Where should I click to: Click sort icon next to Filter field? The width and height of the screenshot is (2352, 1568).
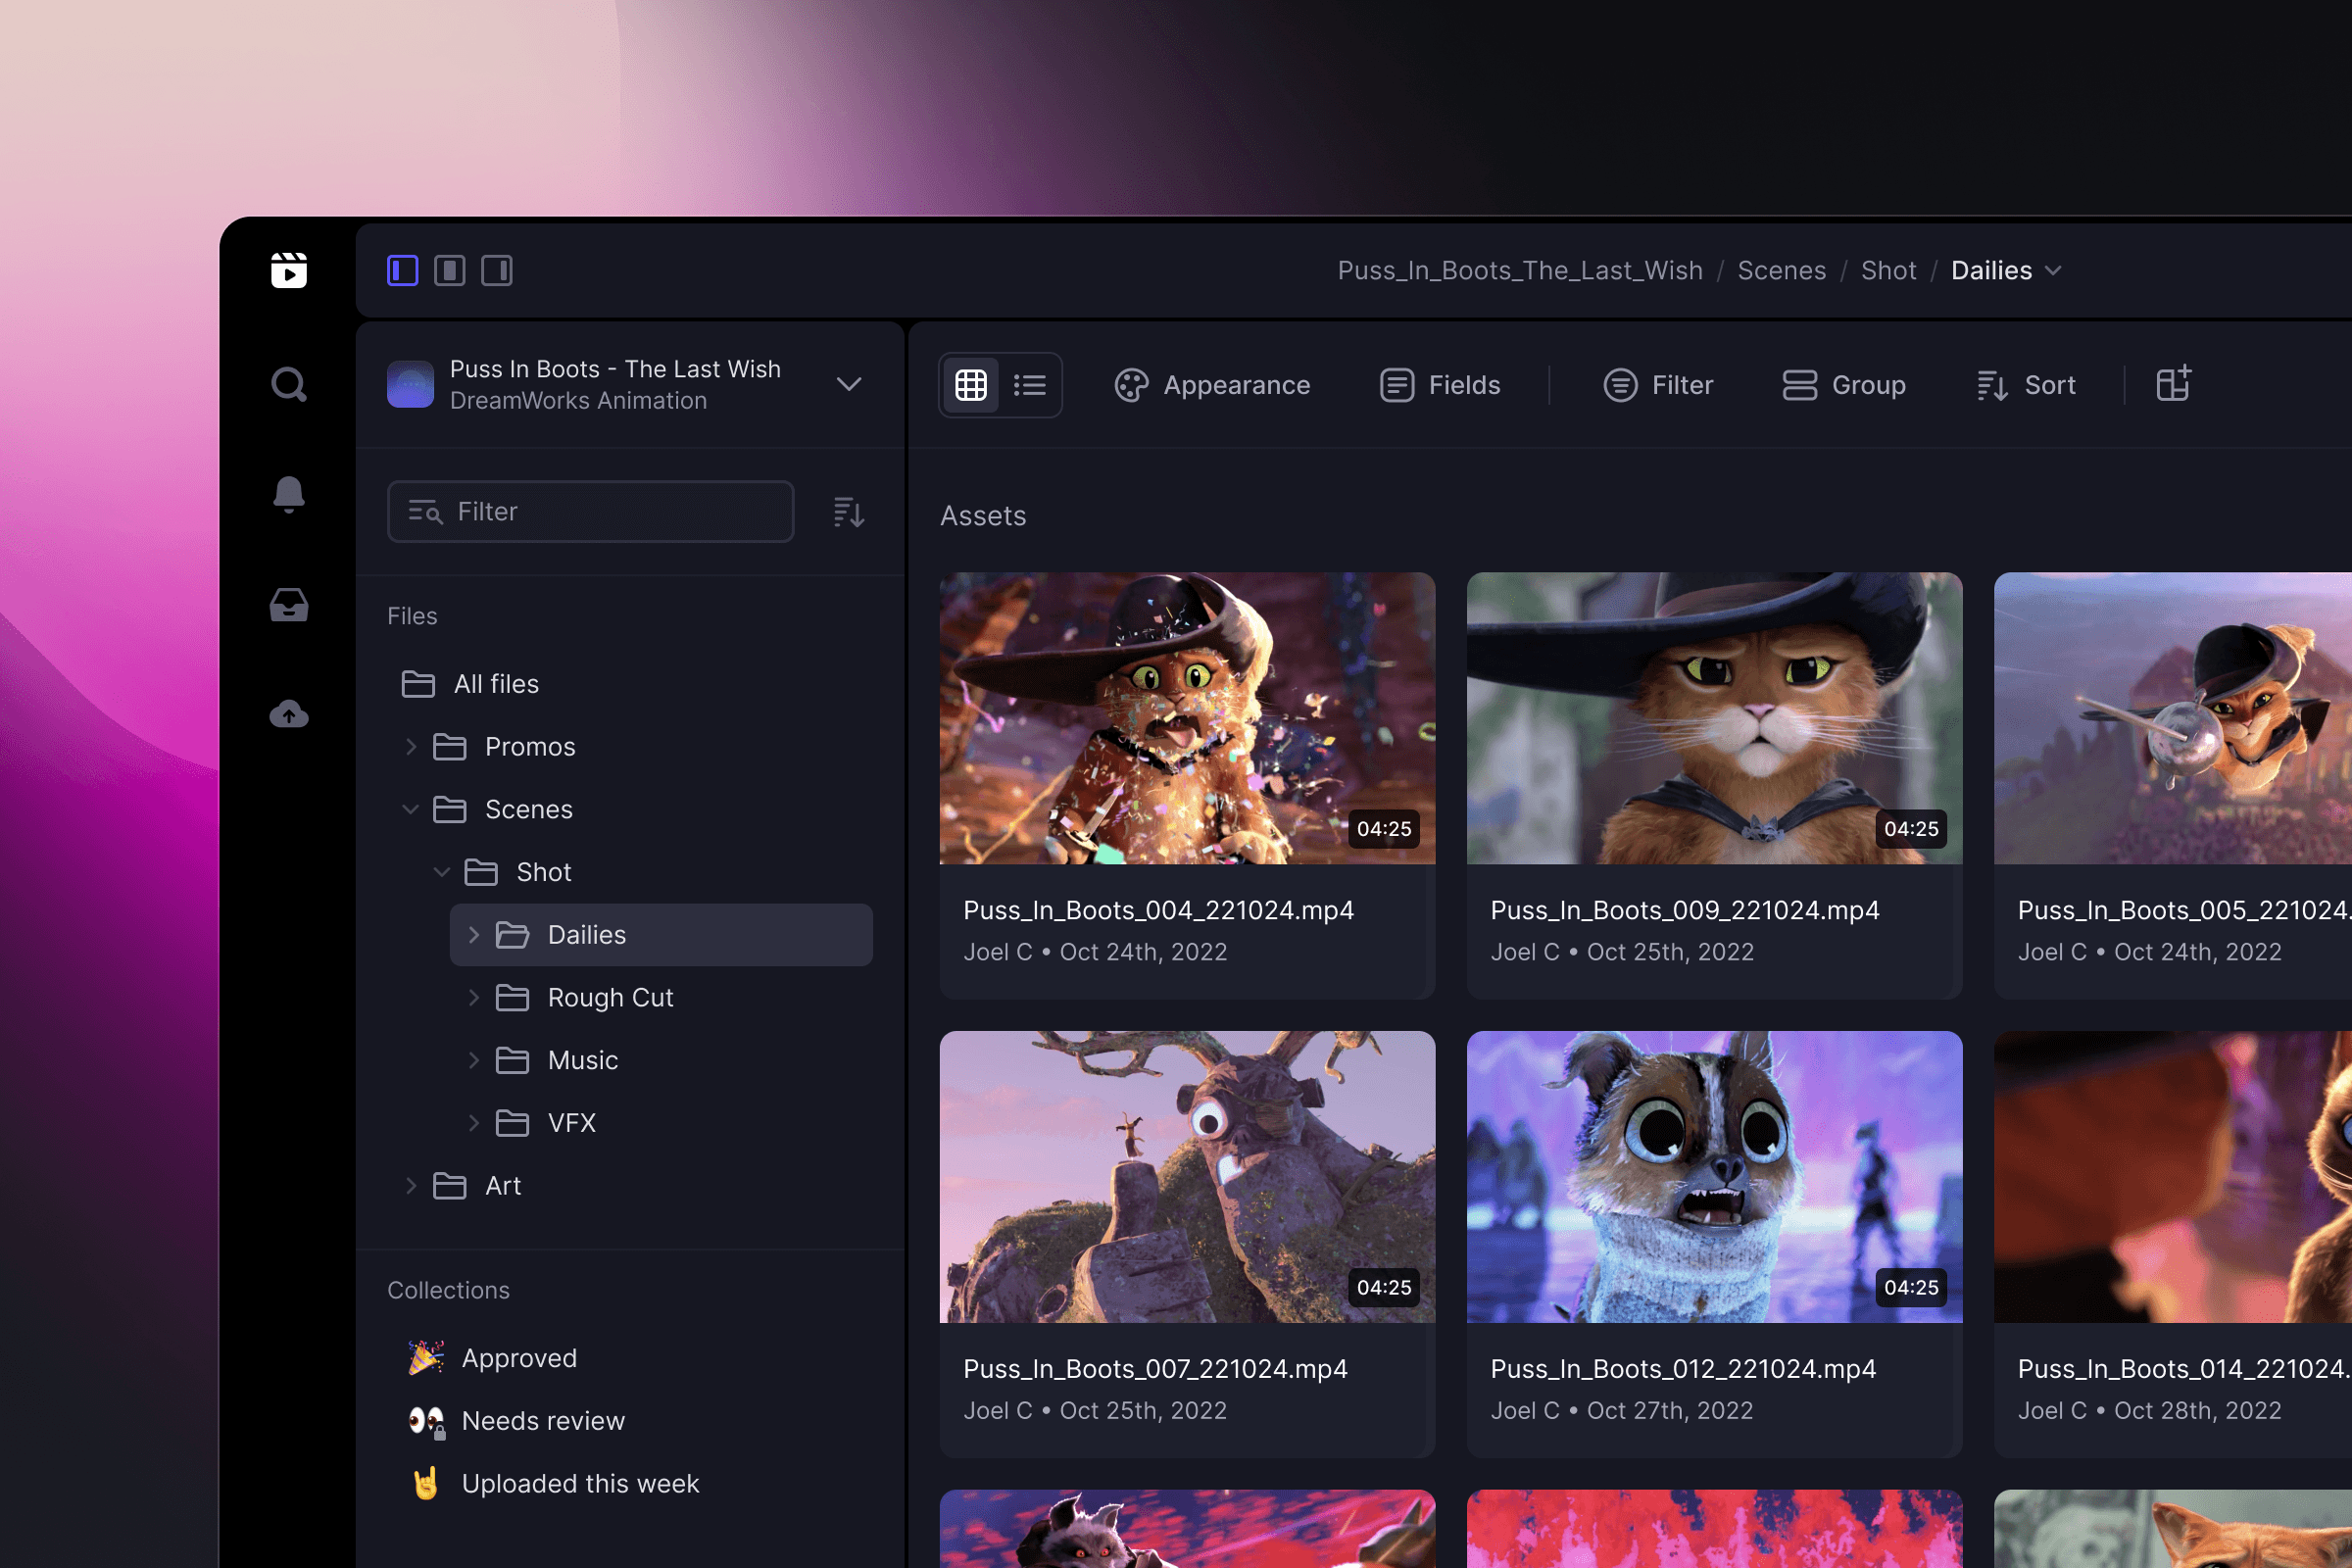point(848,512)
